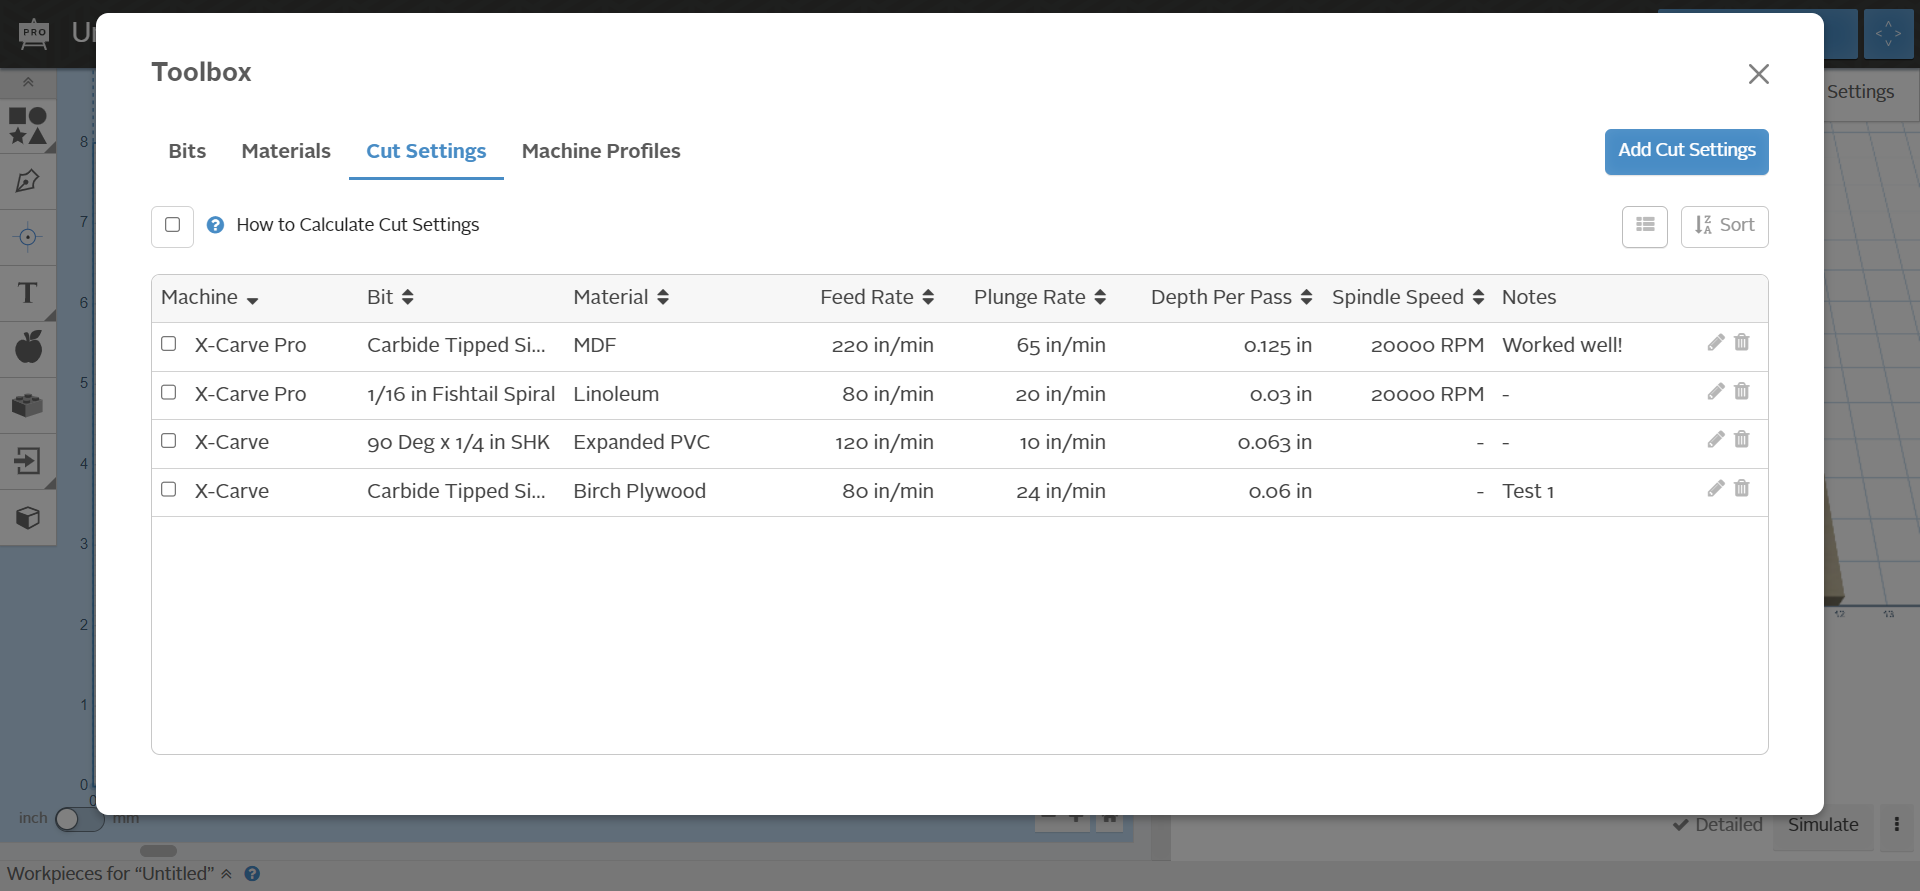Screen dimensions: 1920x891
Task: Select the Drill point crosshair tool
Action: tap(28, 237)
